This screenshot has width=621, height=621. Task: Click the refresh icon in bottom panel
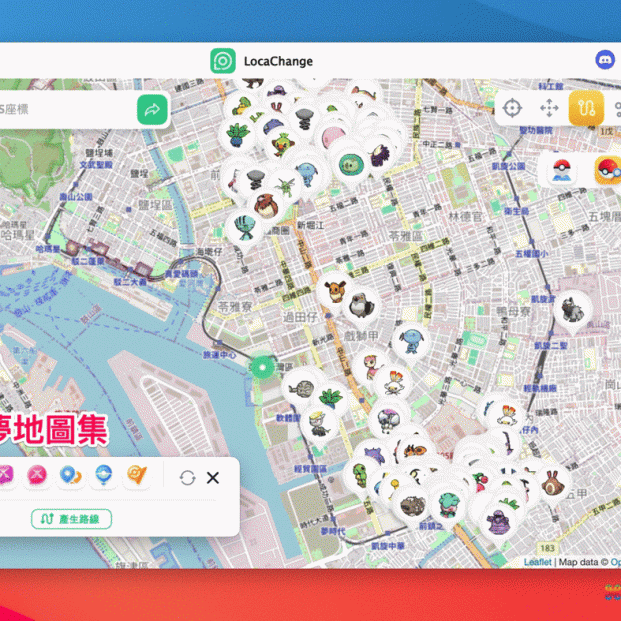187,477
